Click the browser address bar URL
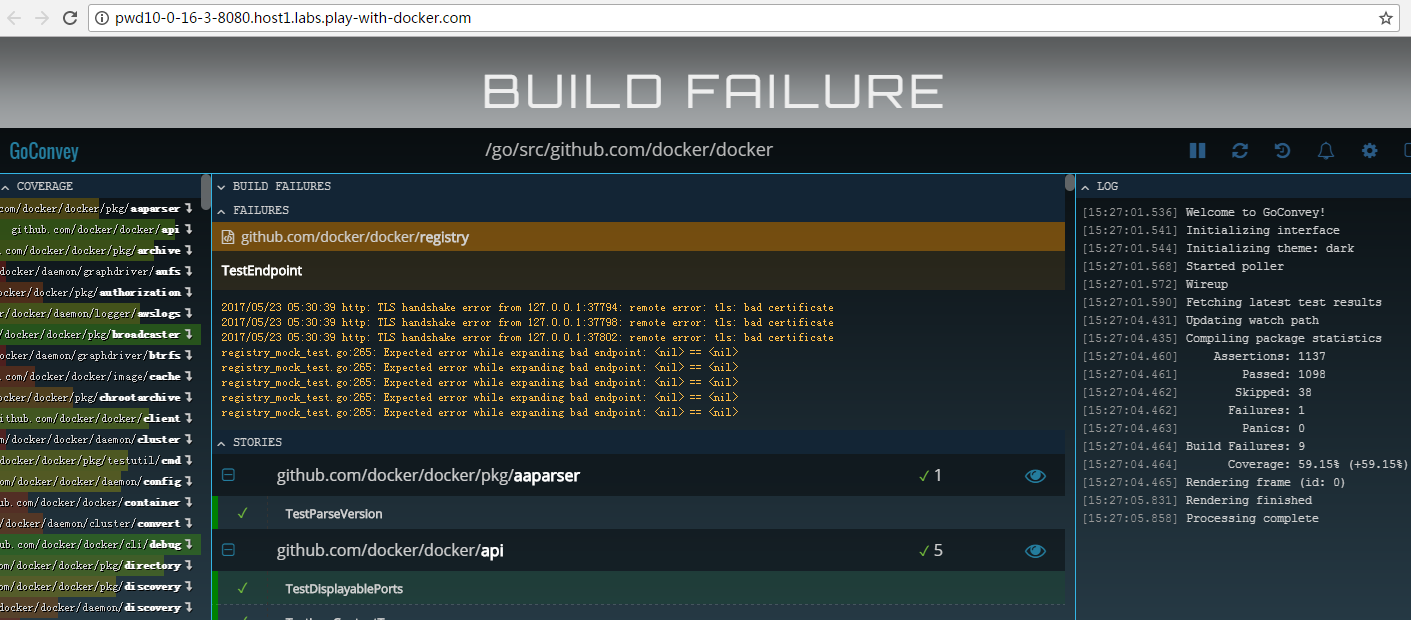Viewport: 1411px width, 620px height. pos(294,18)
